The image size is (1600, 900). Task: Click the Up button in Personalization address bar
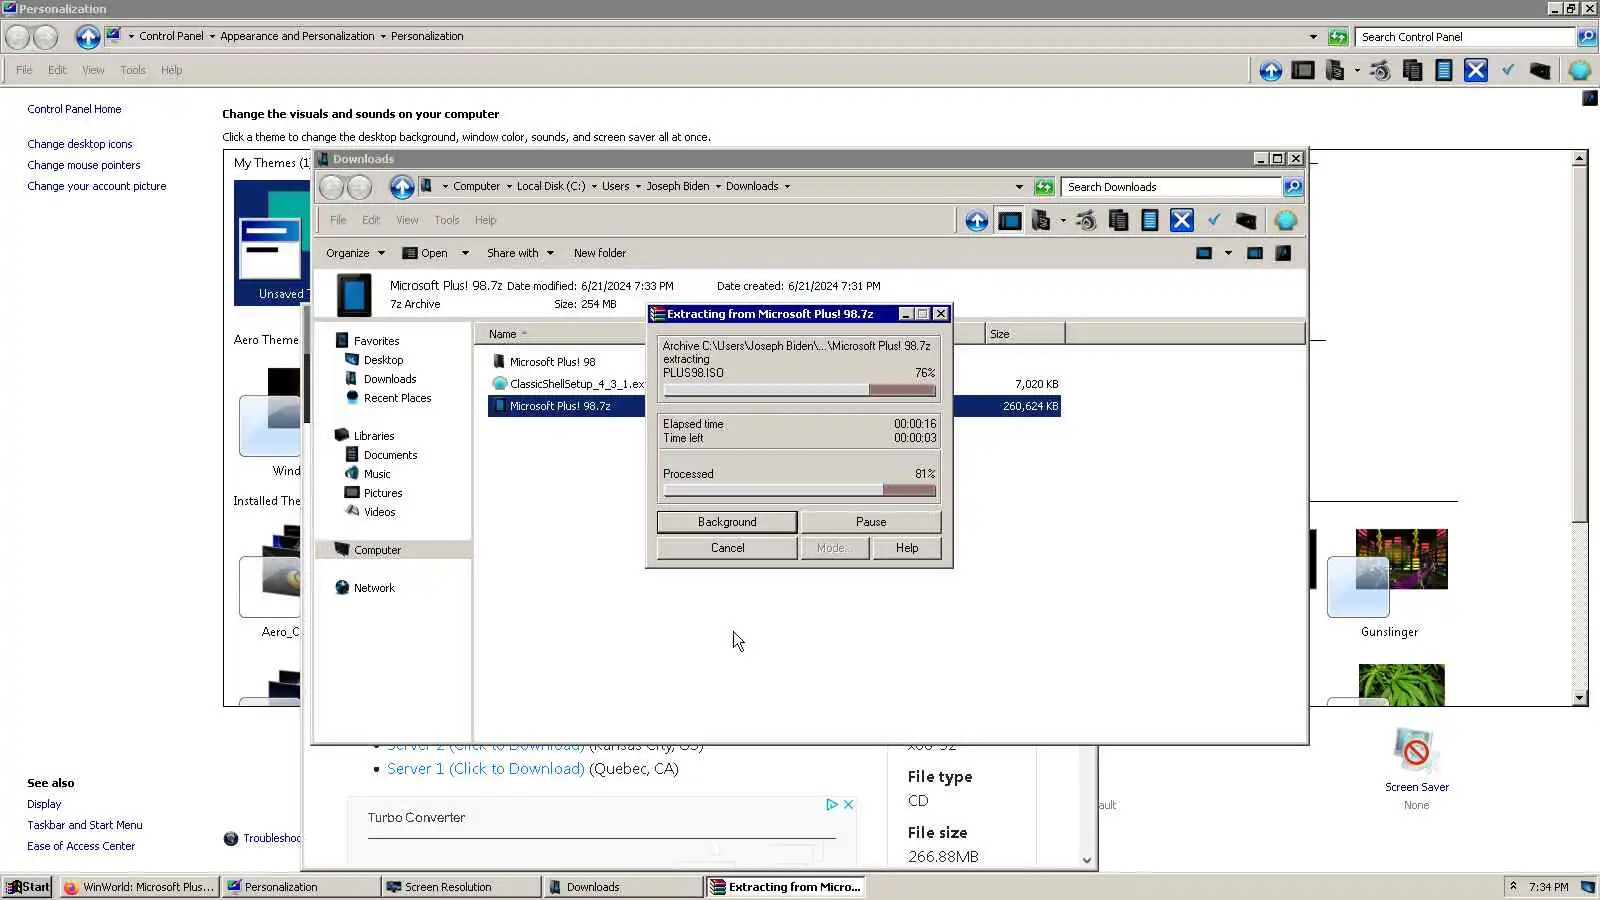88,37
